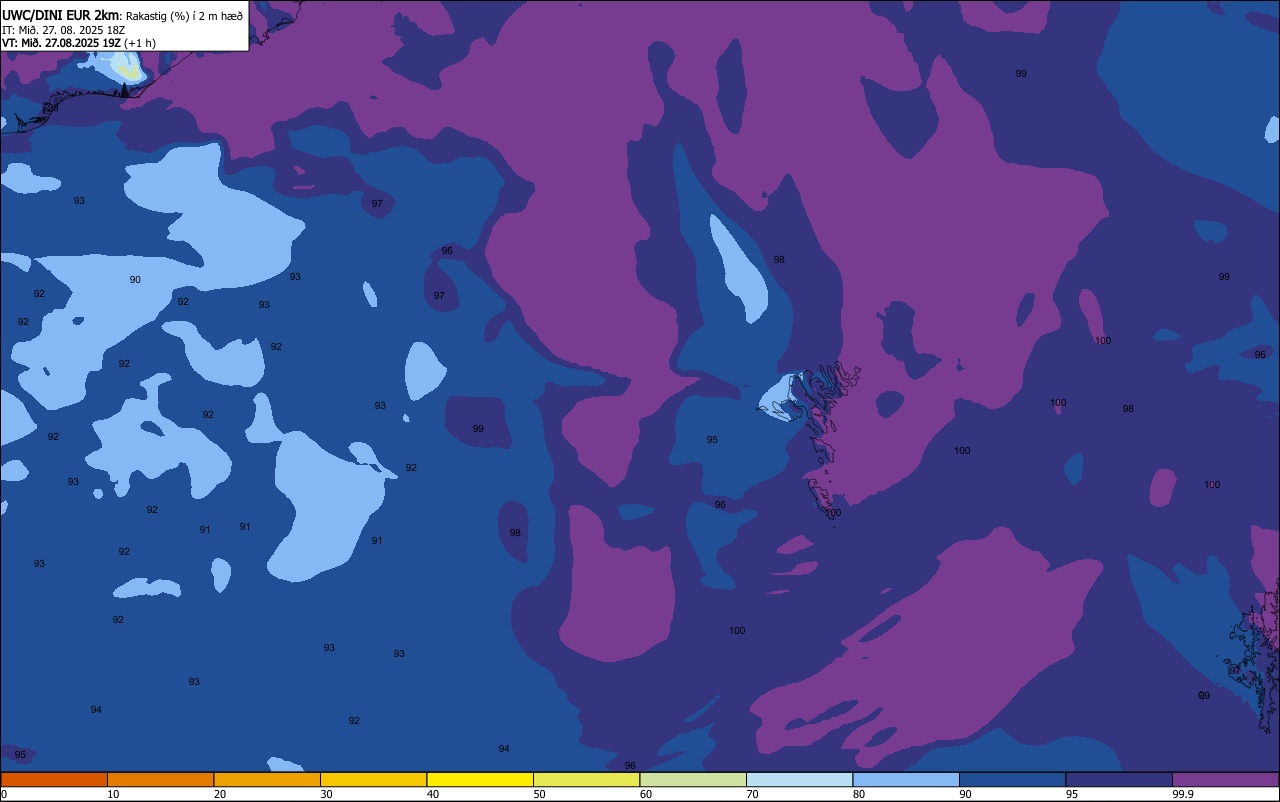Image resolution: width=1280 pixels, height=802 pixels.
Task: Click the legend tick label '95'
Action: [x=1072, y=794]
